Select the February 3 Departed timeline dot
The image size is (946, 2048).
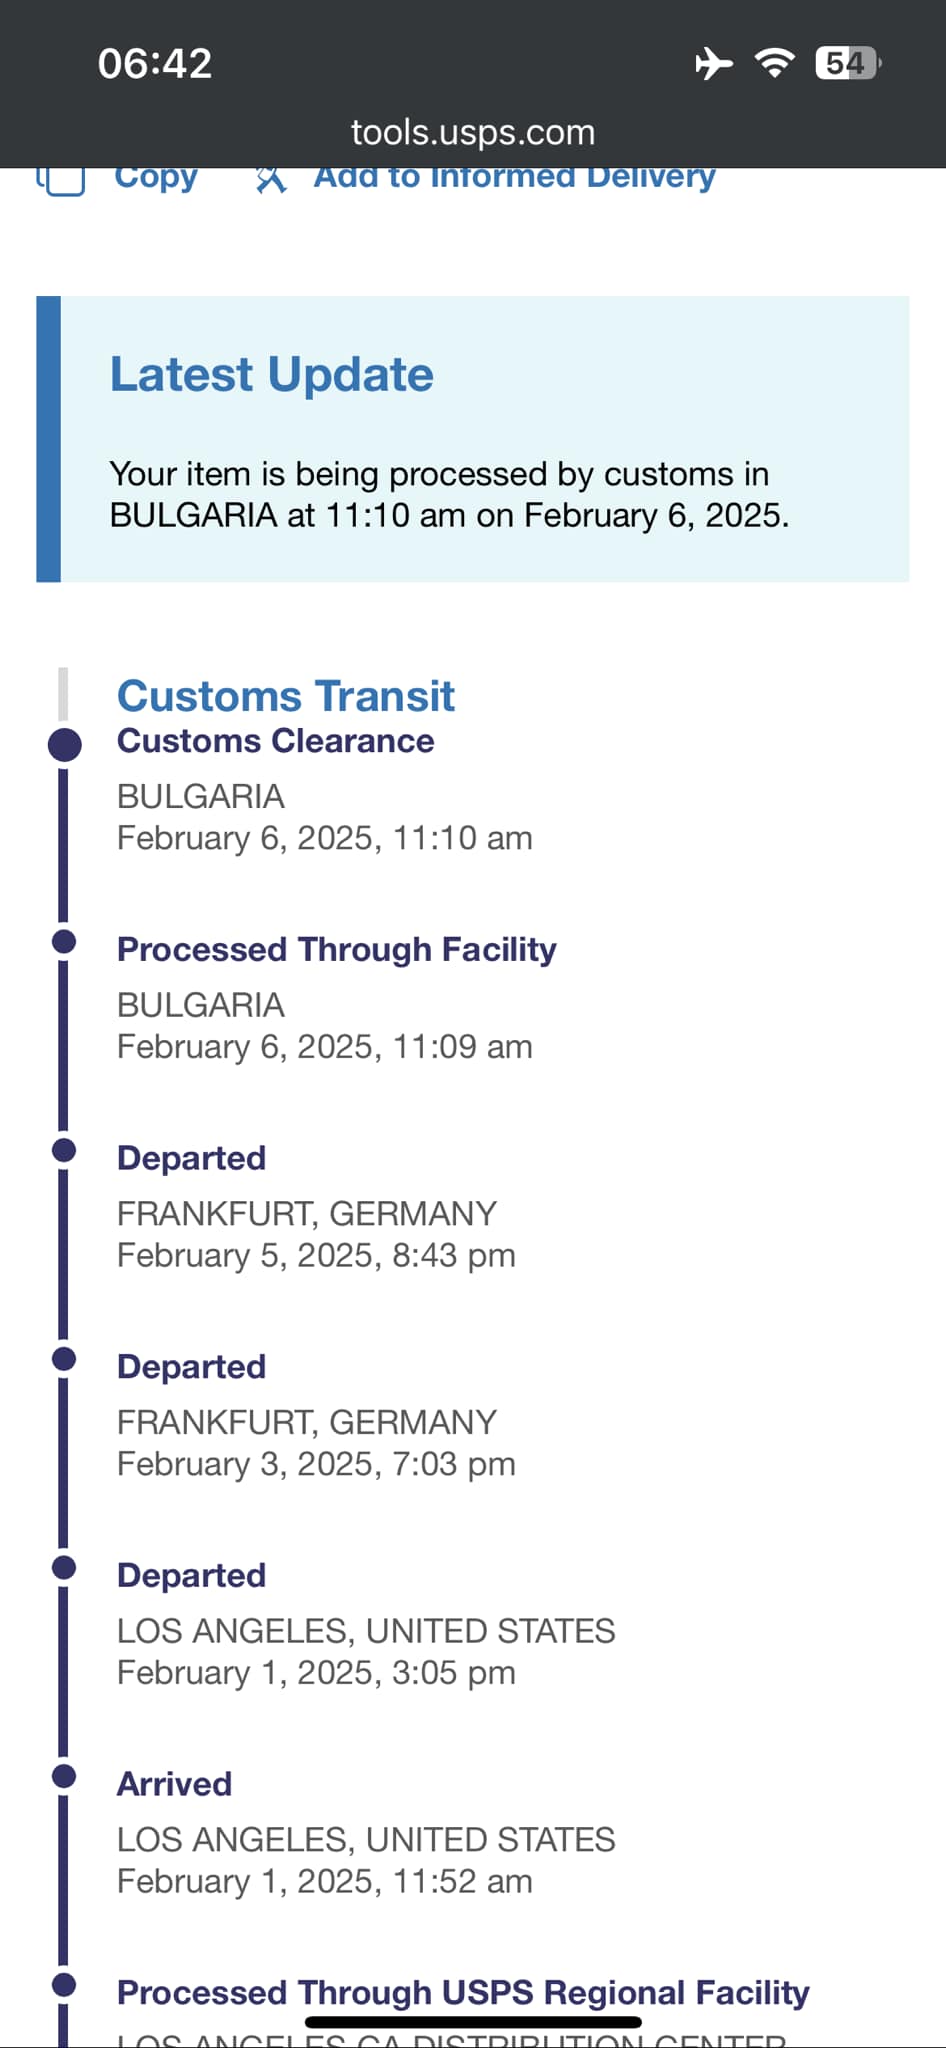[x=64, y=1359]
